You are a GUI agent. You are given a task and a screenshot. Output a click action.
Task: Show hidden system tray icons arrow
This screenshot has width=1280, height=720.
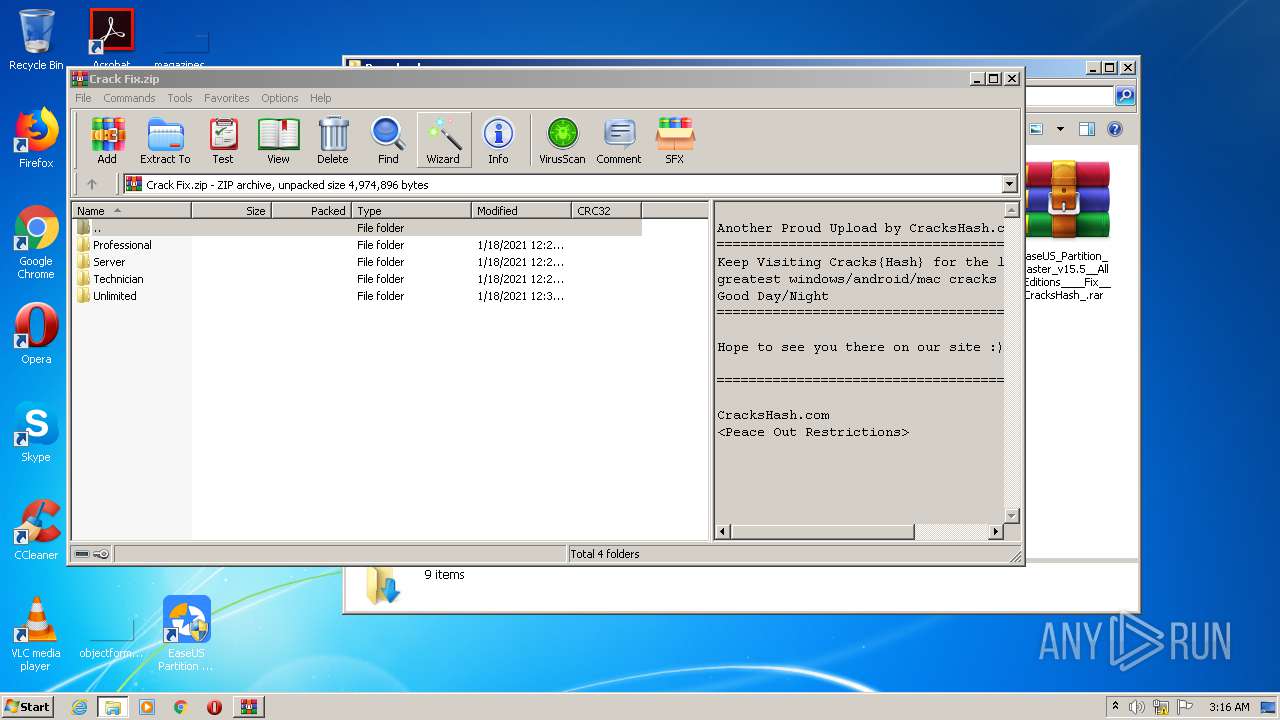coord(1115,707)
